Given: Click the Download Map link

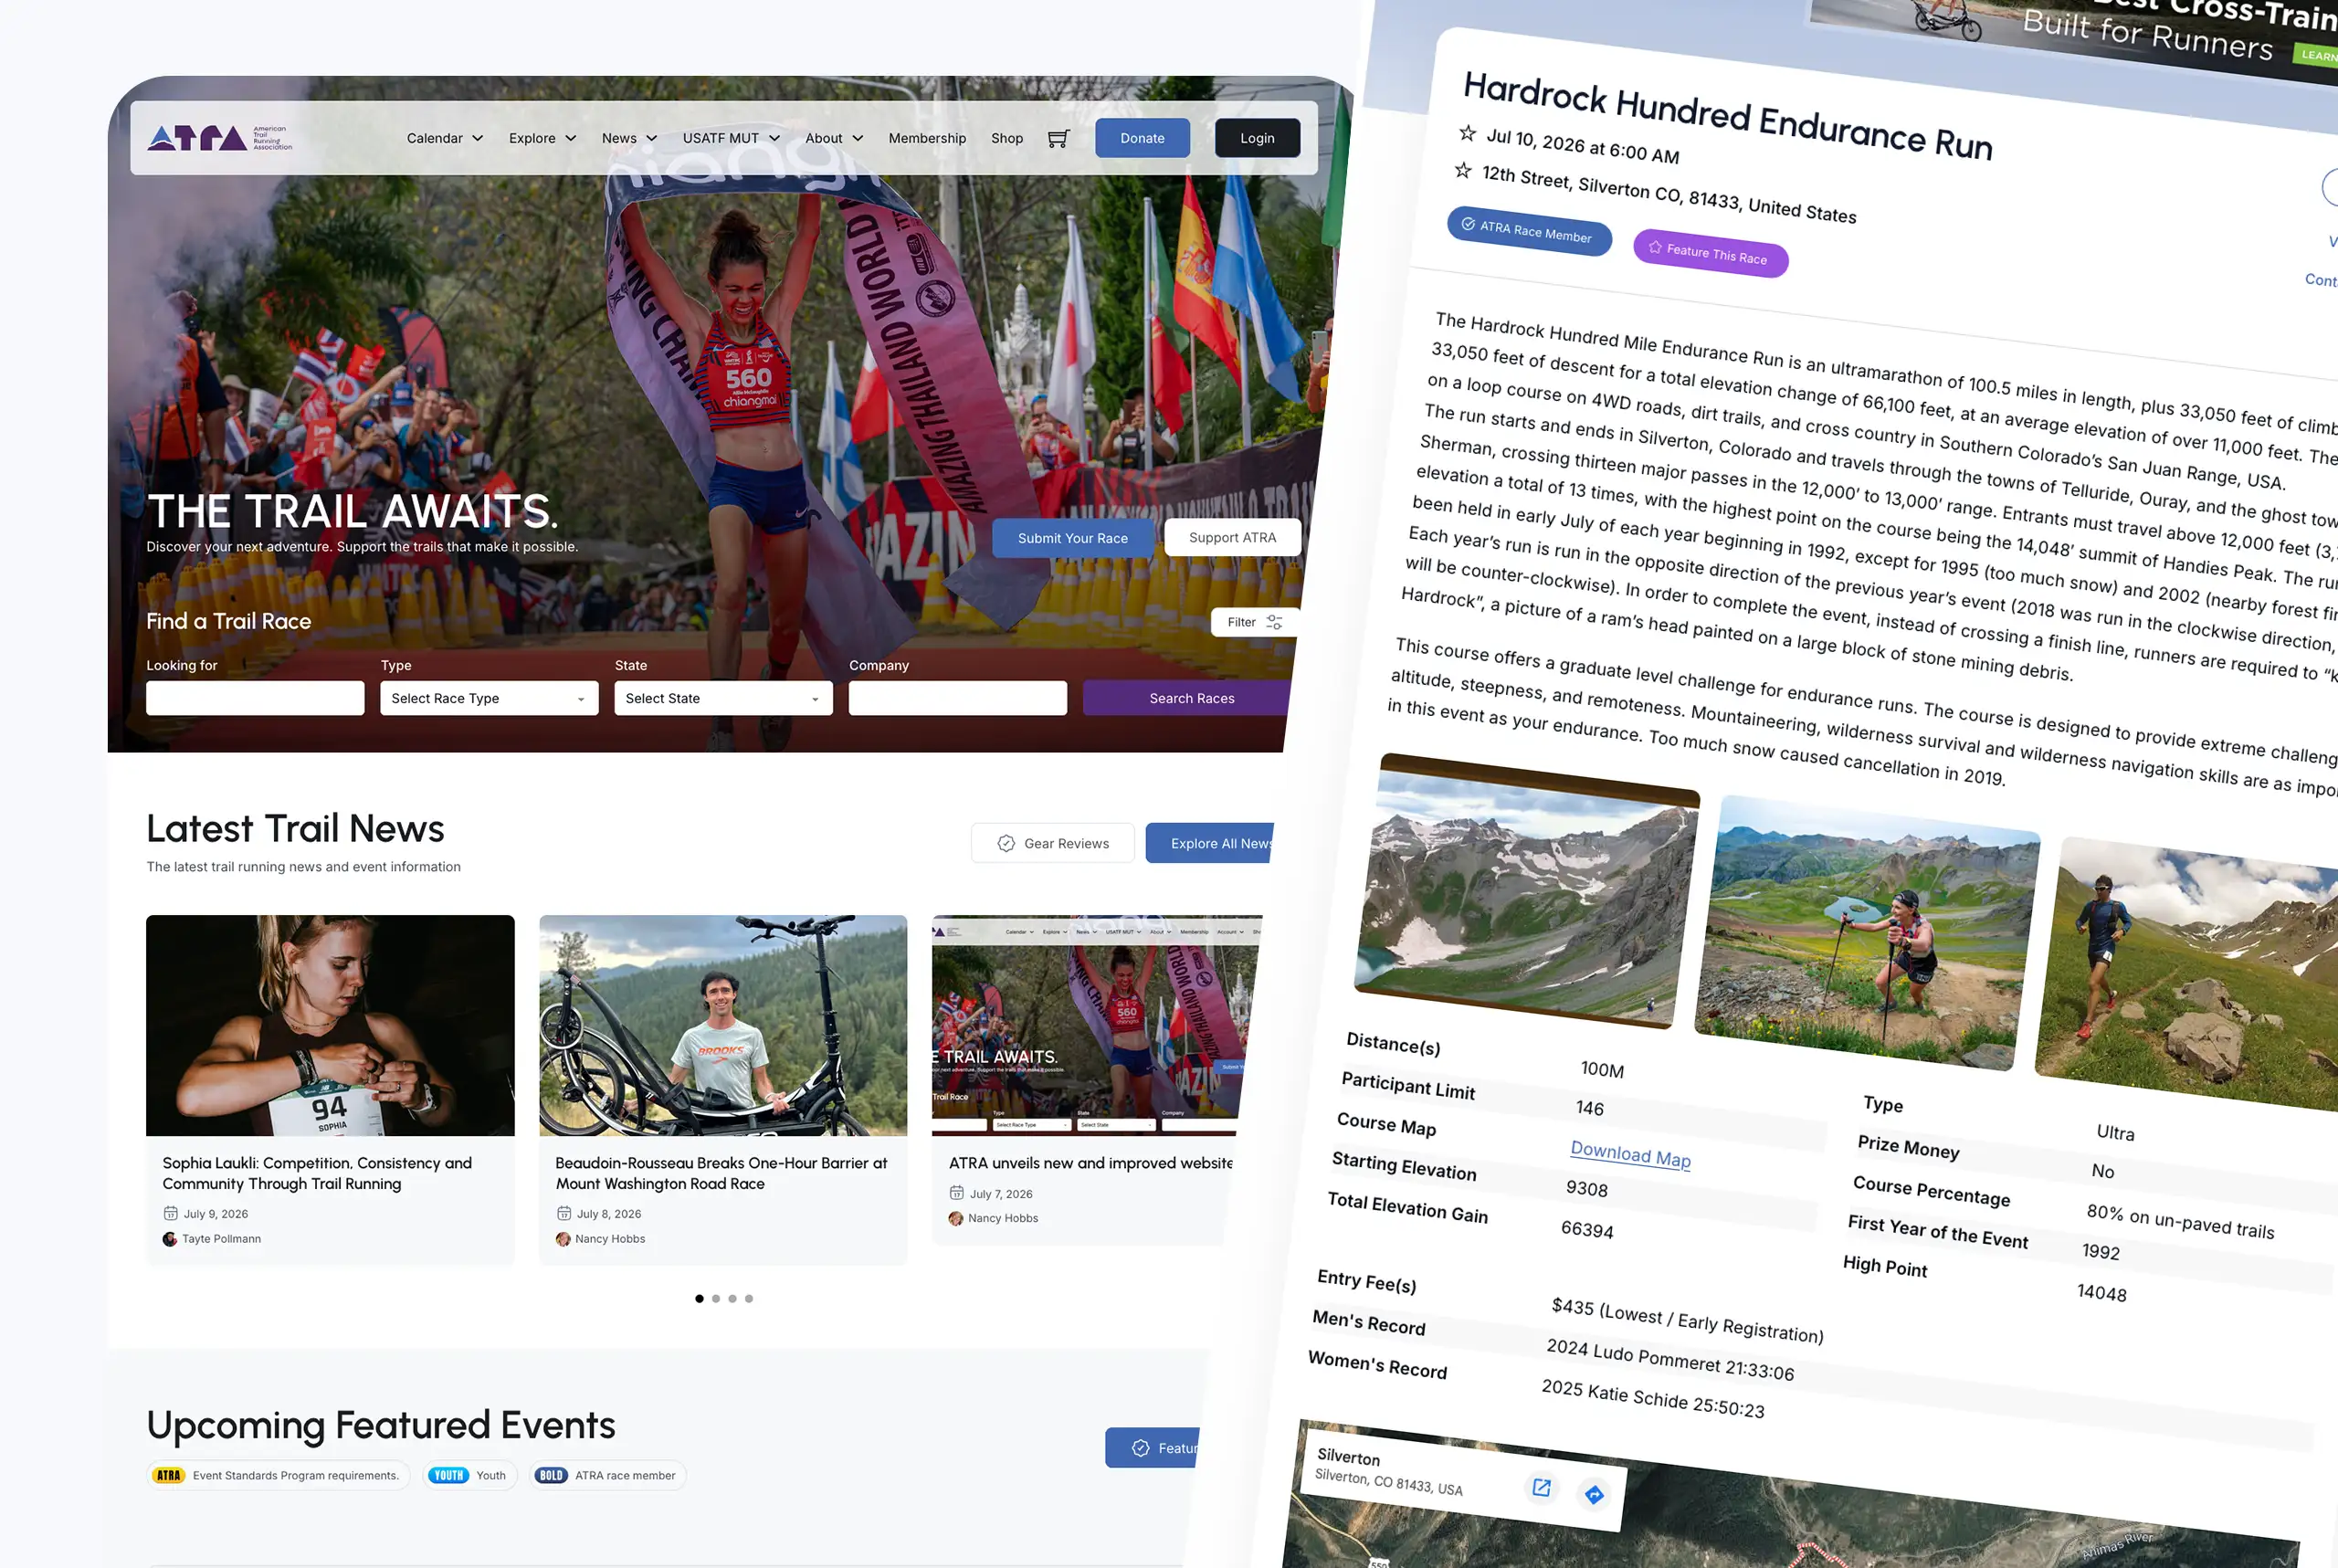Looking at the screenshot, I should coord(1630,1154).
